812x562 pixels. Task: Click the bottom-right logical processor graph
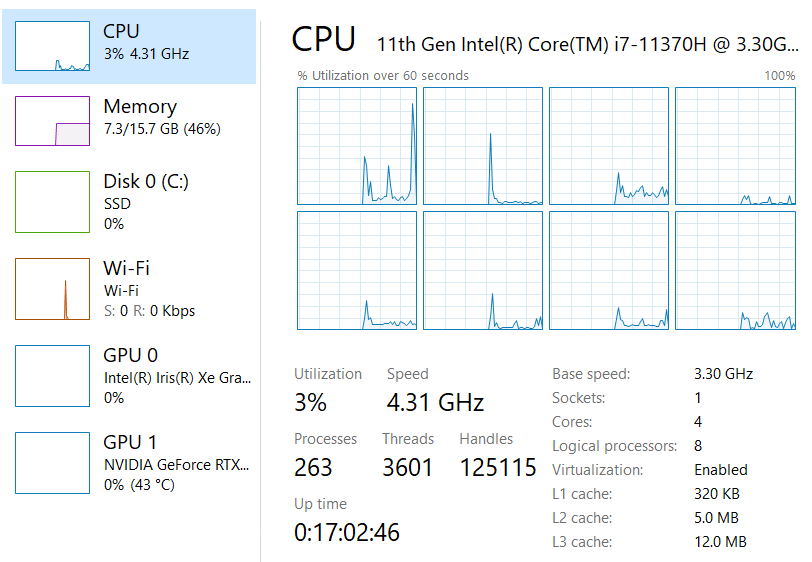click(735, 270)
